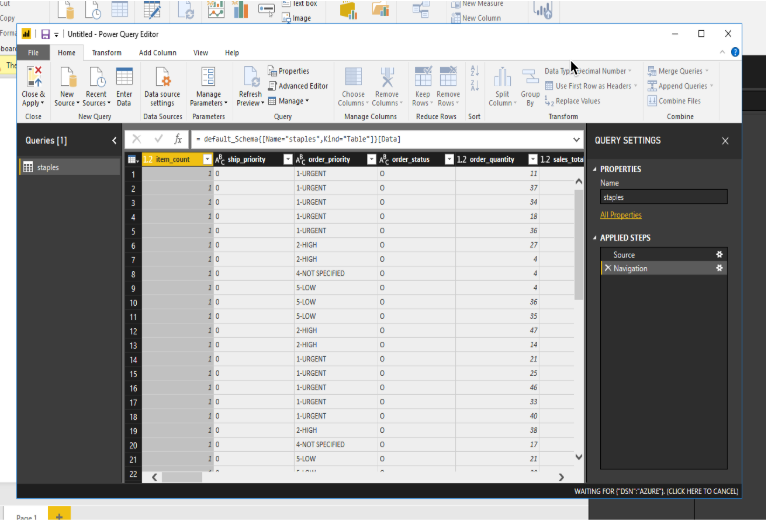Viewport: 767px width, 522px height.
Task: Collapse the PROPERTIES section
Action: (595, 169)
